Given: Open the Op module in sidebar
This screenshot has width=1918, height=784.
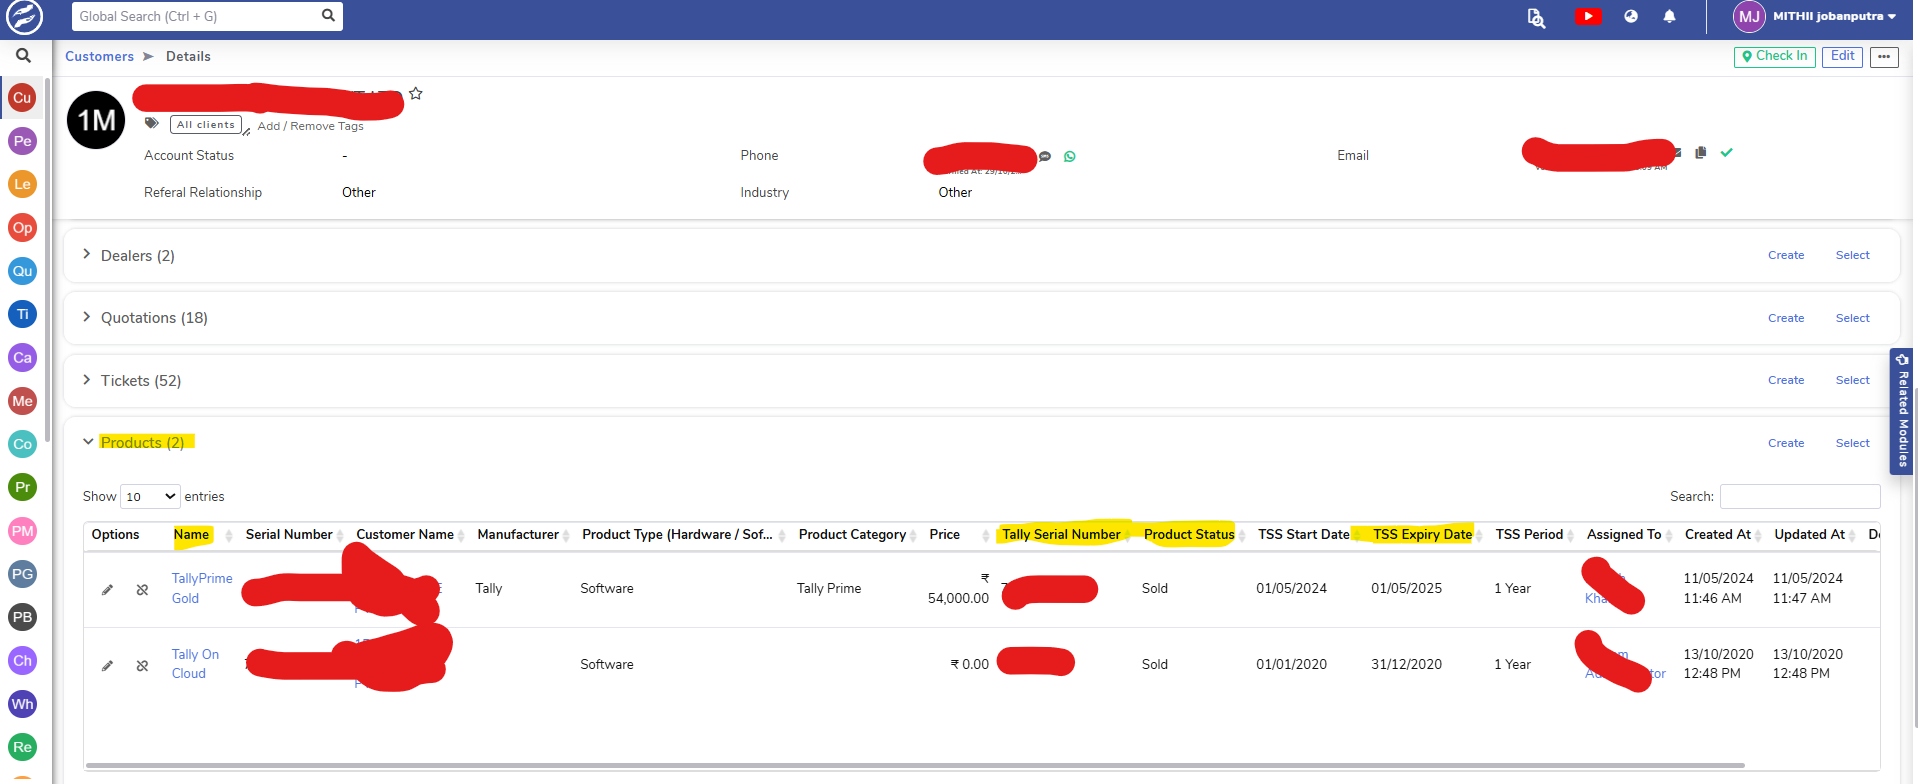Looking at the screenshot, I should pyautogui.click(x=22, y=228).
